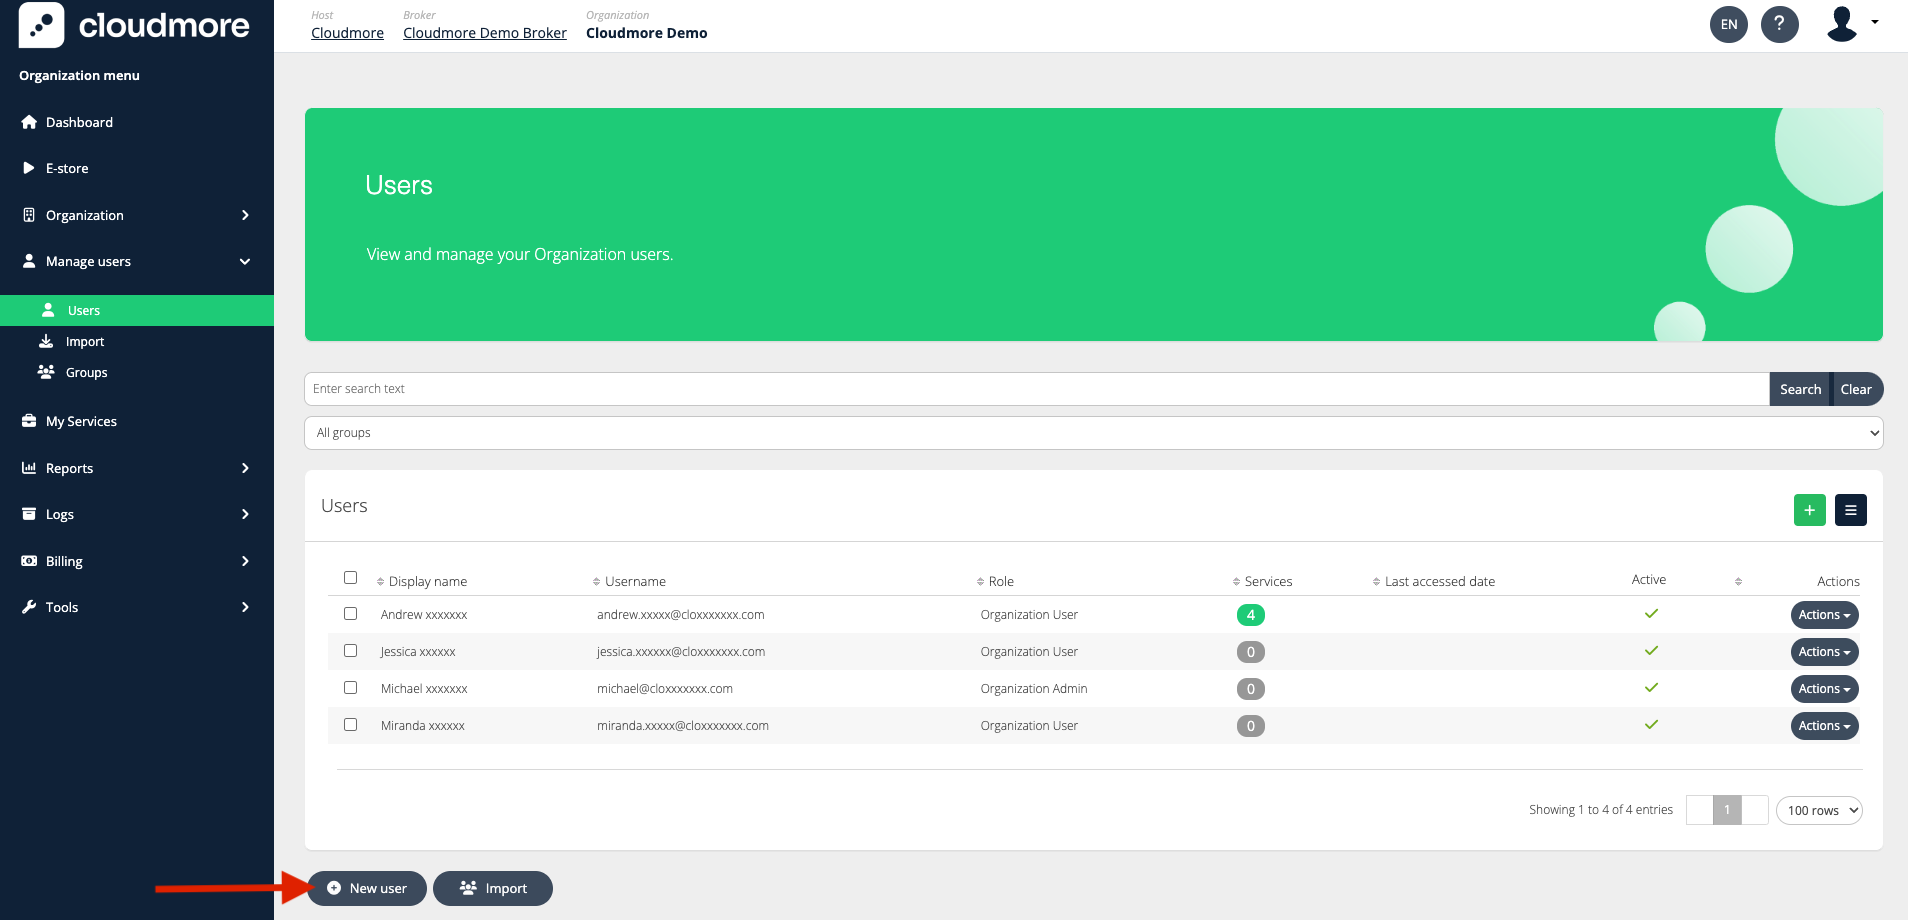Open the dark list menu icon in Users panel
The height and width of the screenshot is (920, 1908).
1850,510
